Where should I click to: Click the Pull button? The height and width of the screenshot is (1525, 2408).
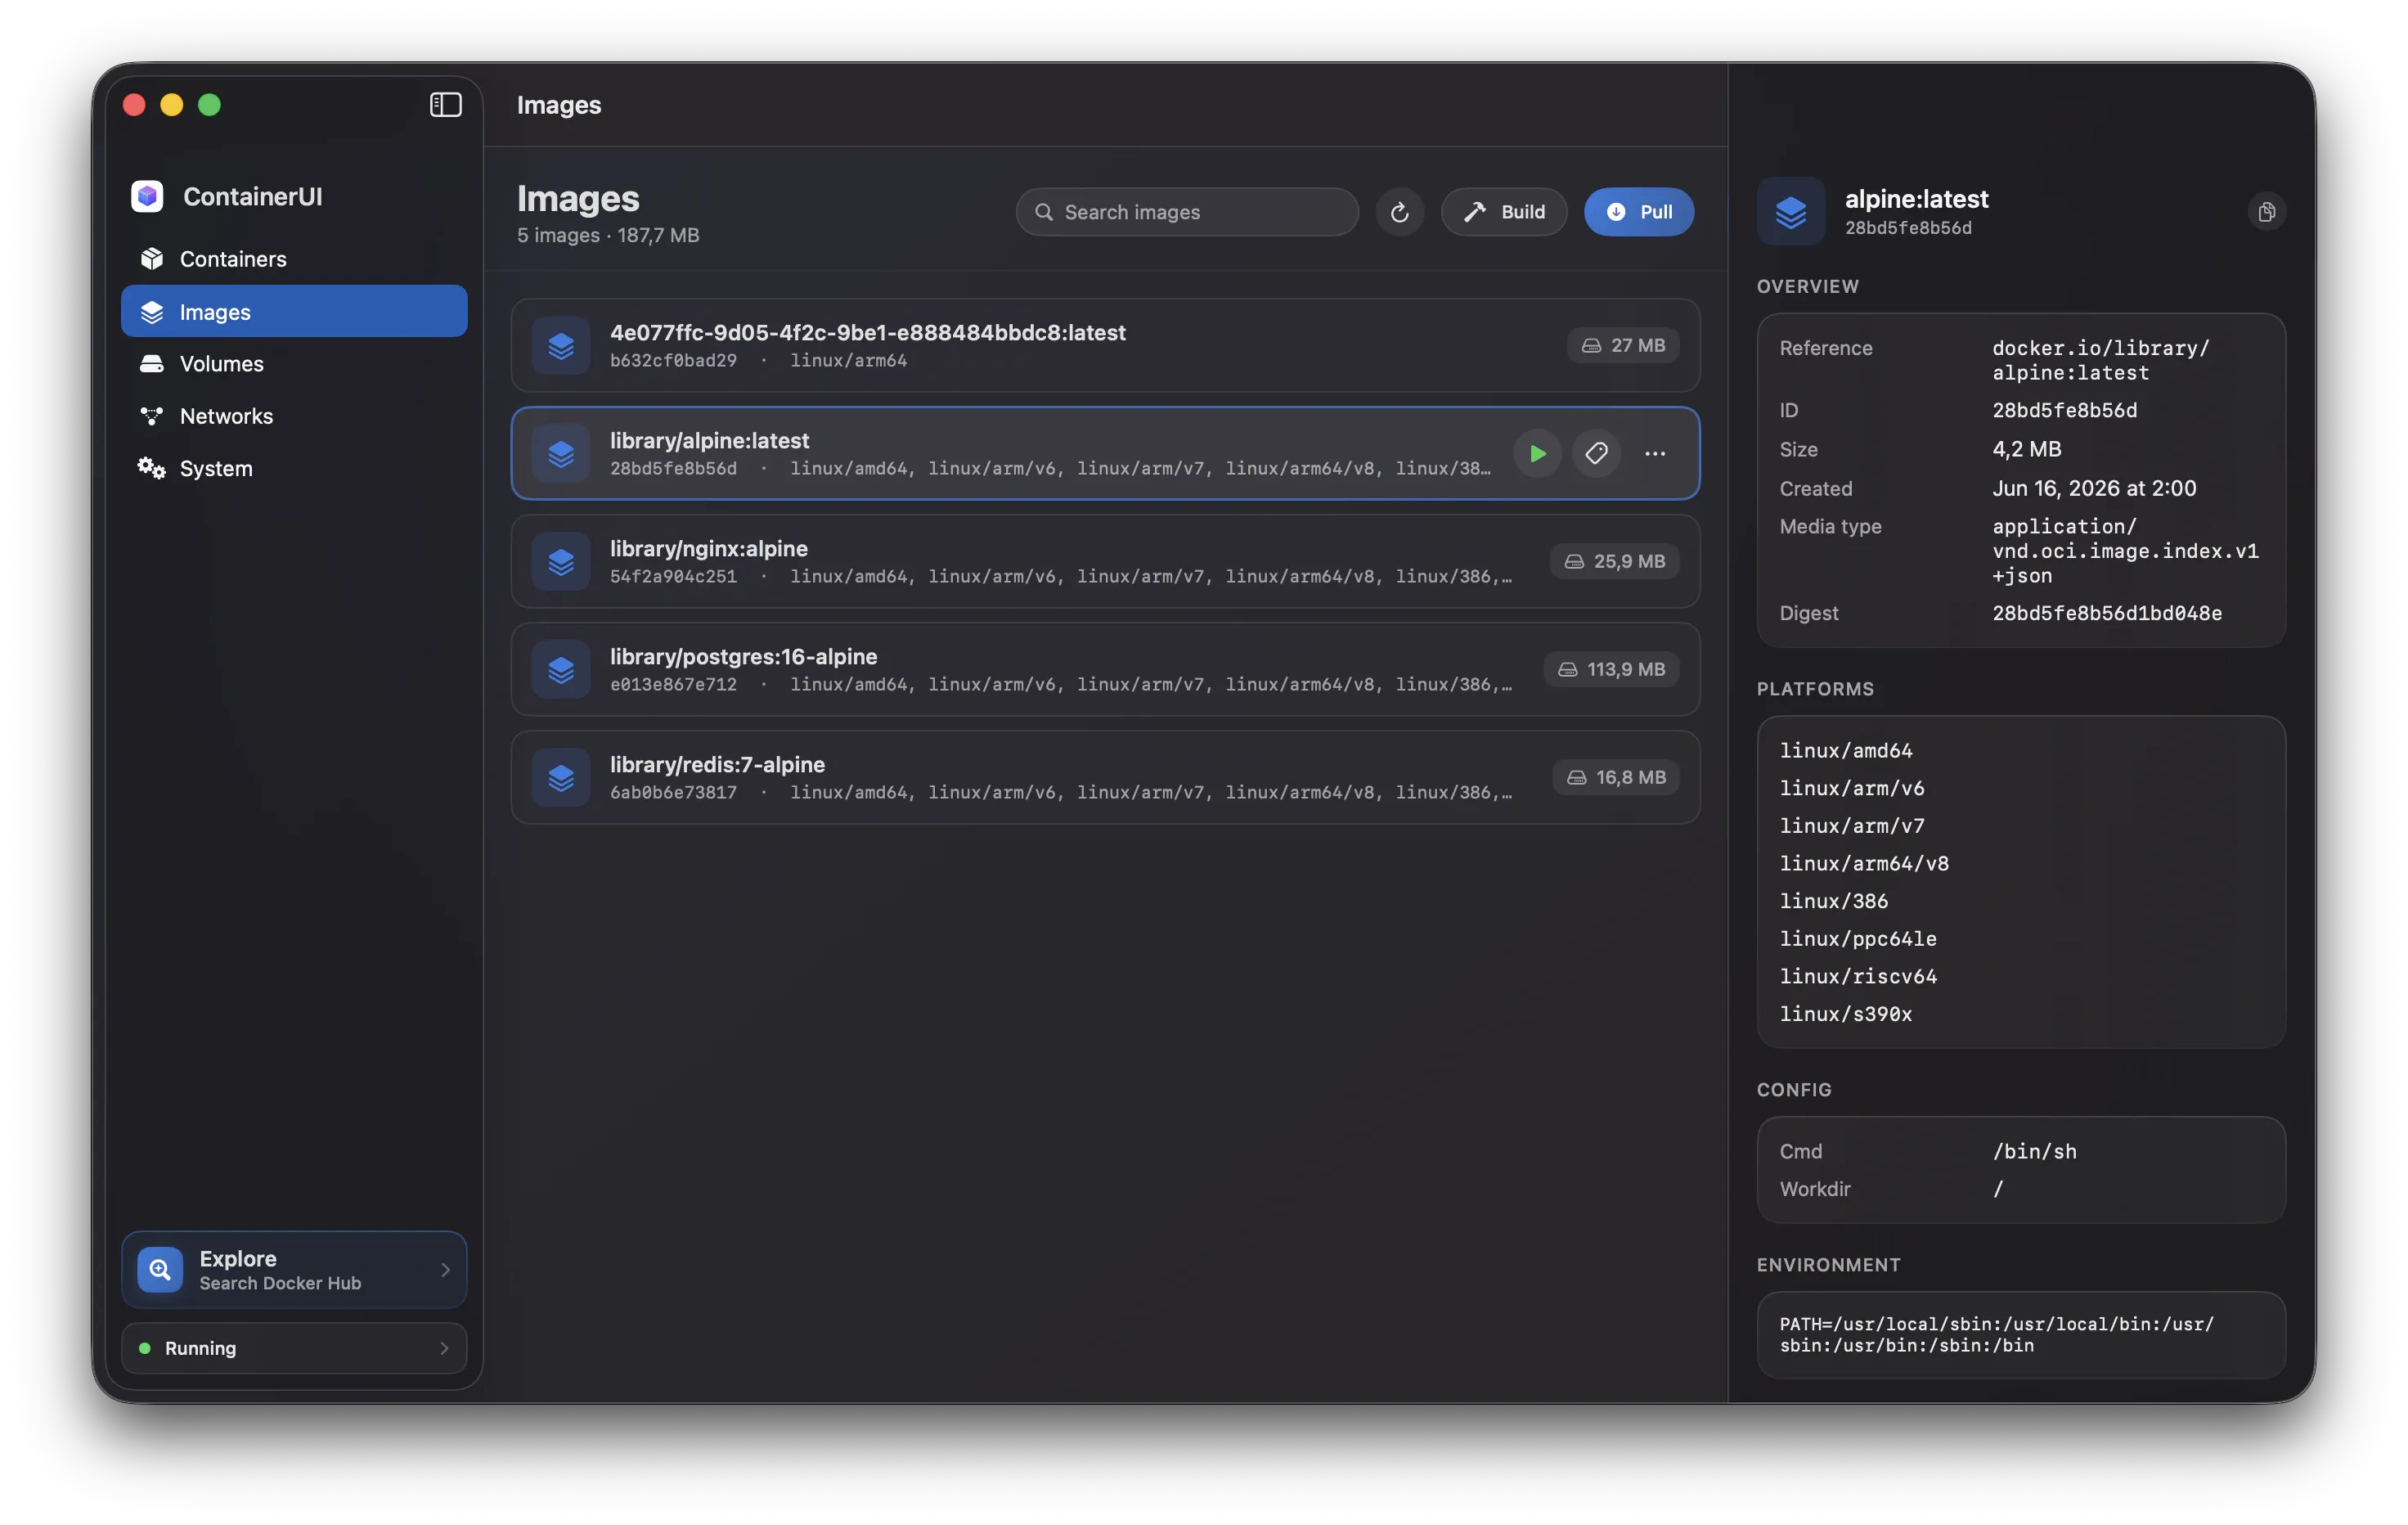click(x=1639, y=212)
